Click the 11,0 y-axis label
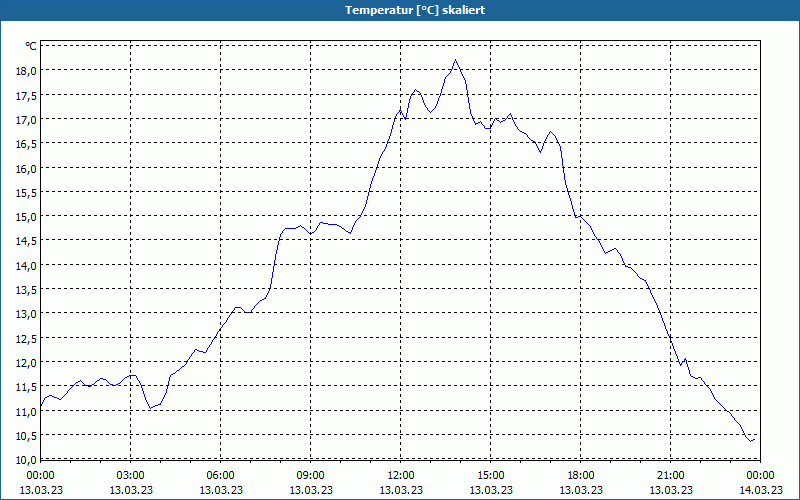Screen dimensions: 800x500 (x=26, y=412)
